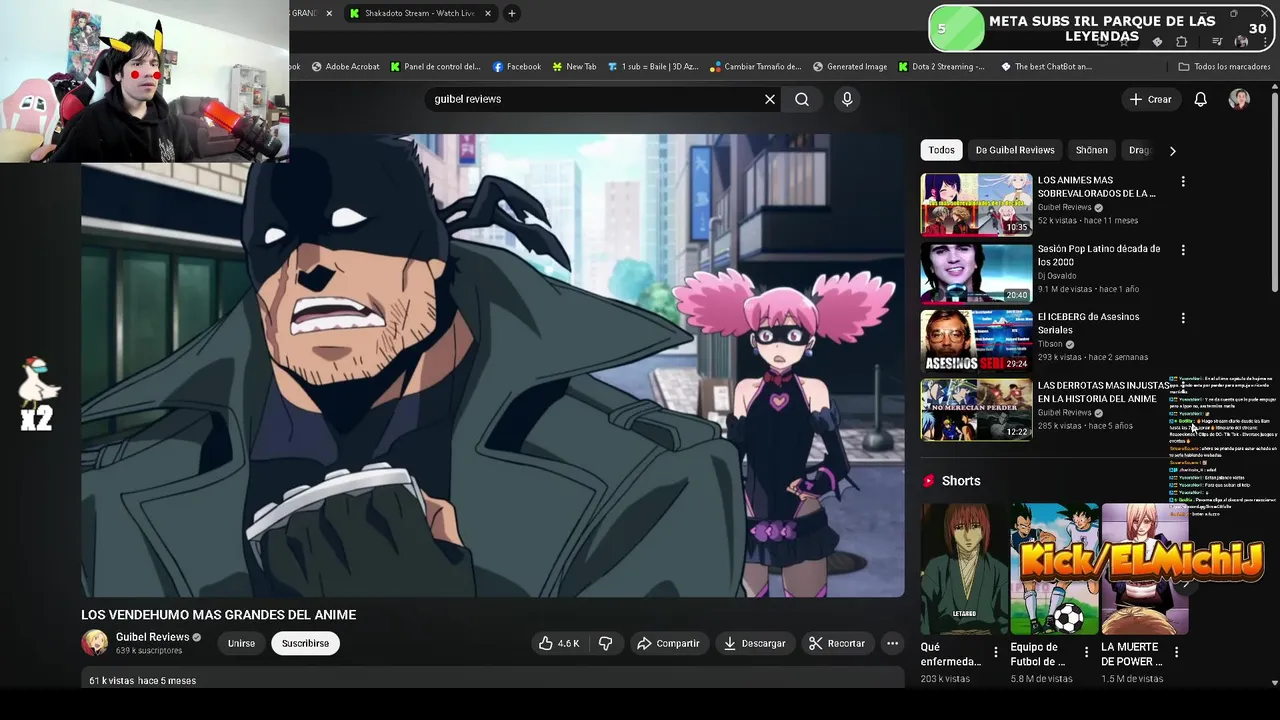Screen dimensions: 1280x720
Task: Open the Todos los marcadores folder
Action: 1224,67
